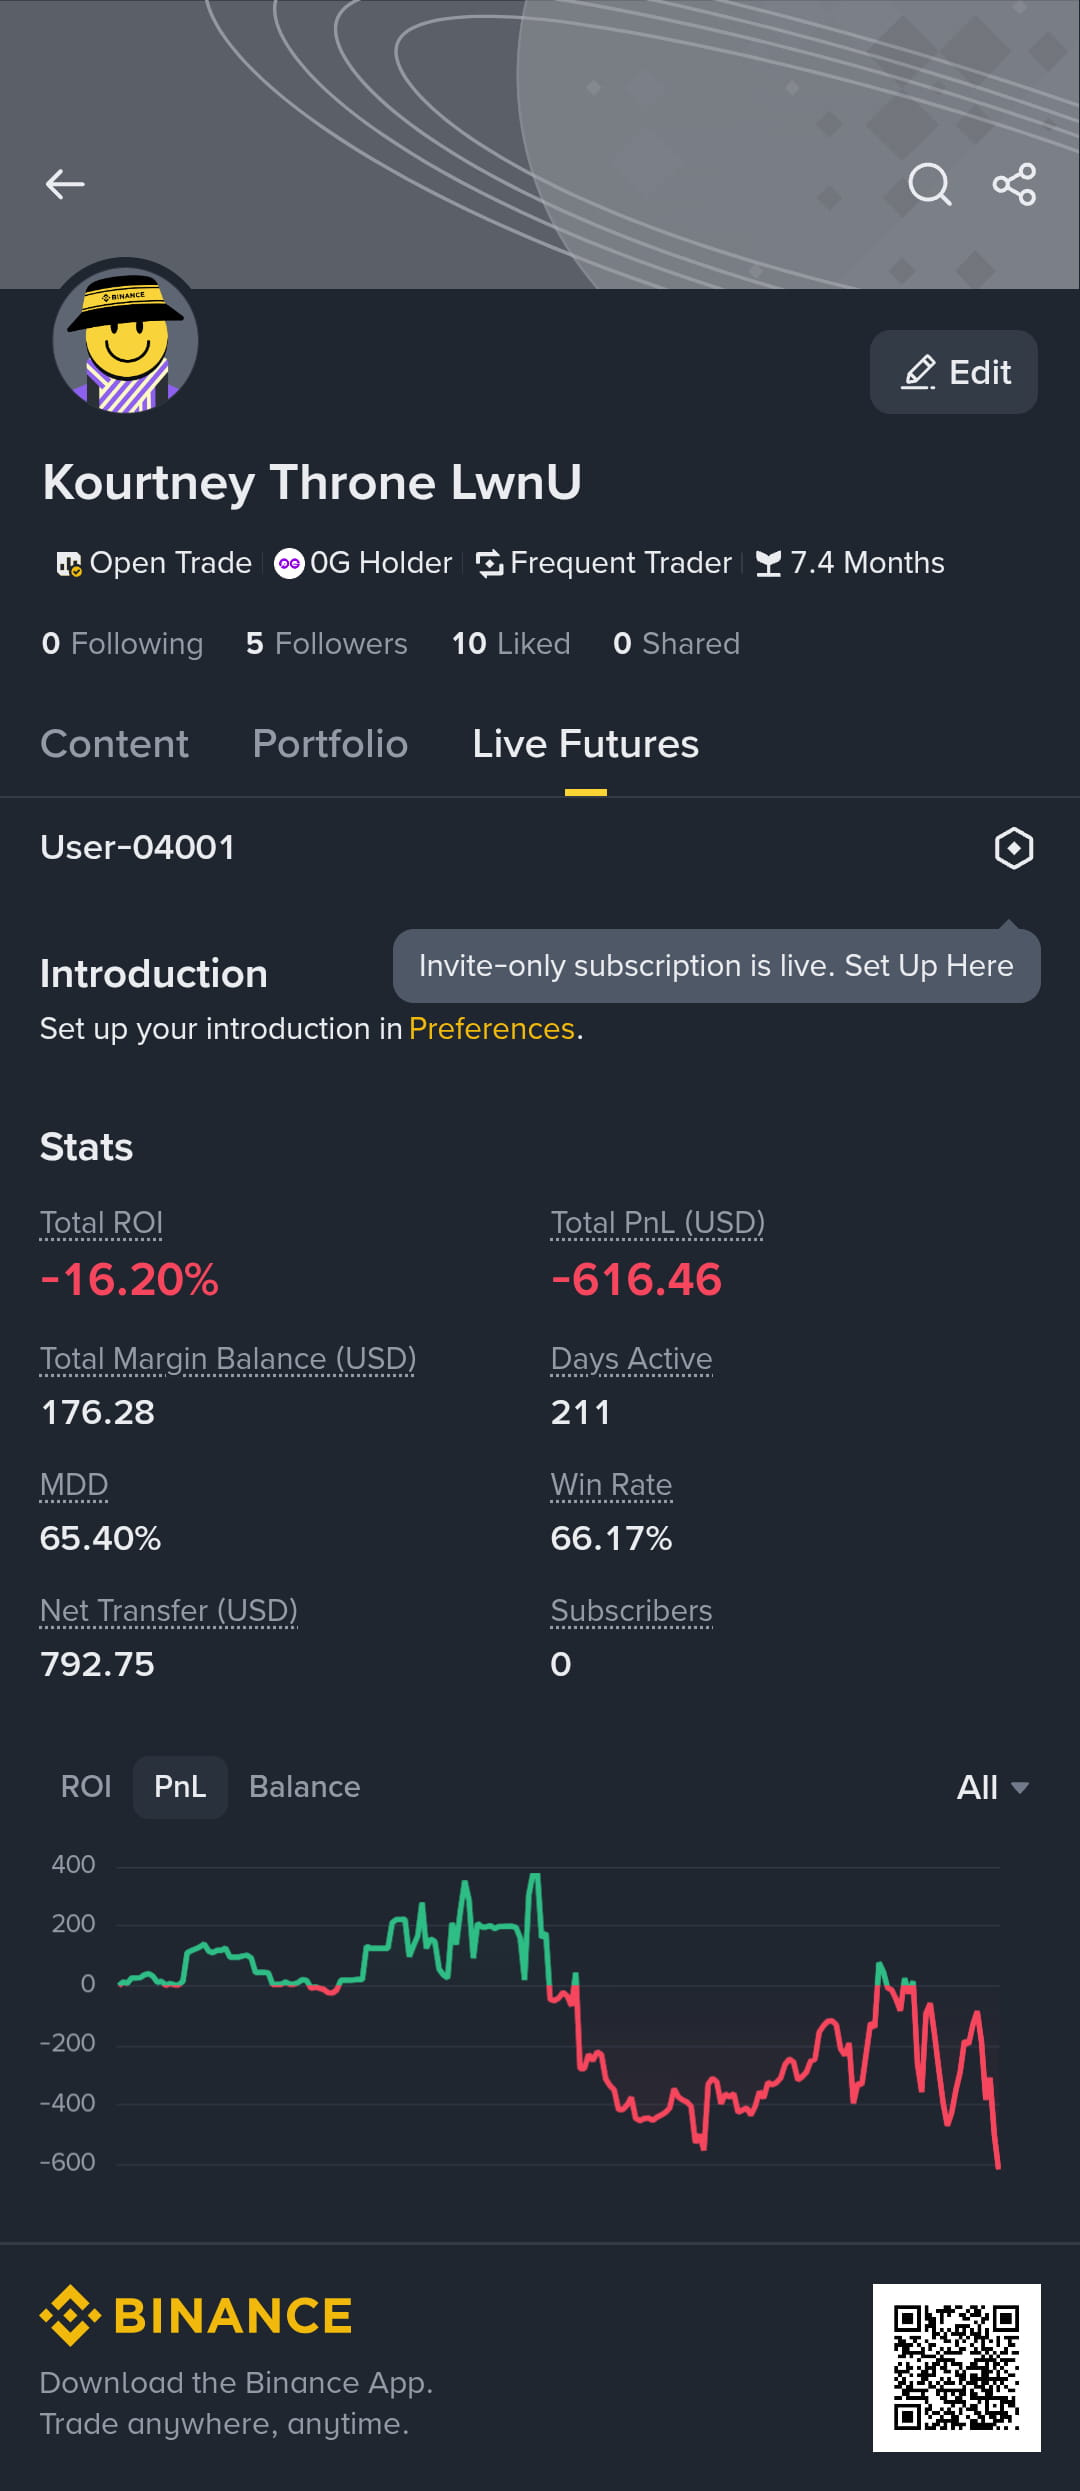Image resolution: width=1080 pixels, height=2491 pixels.
Task: Tap the back arrow icon
Action: pos(65,184)
